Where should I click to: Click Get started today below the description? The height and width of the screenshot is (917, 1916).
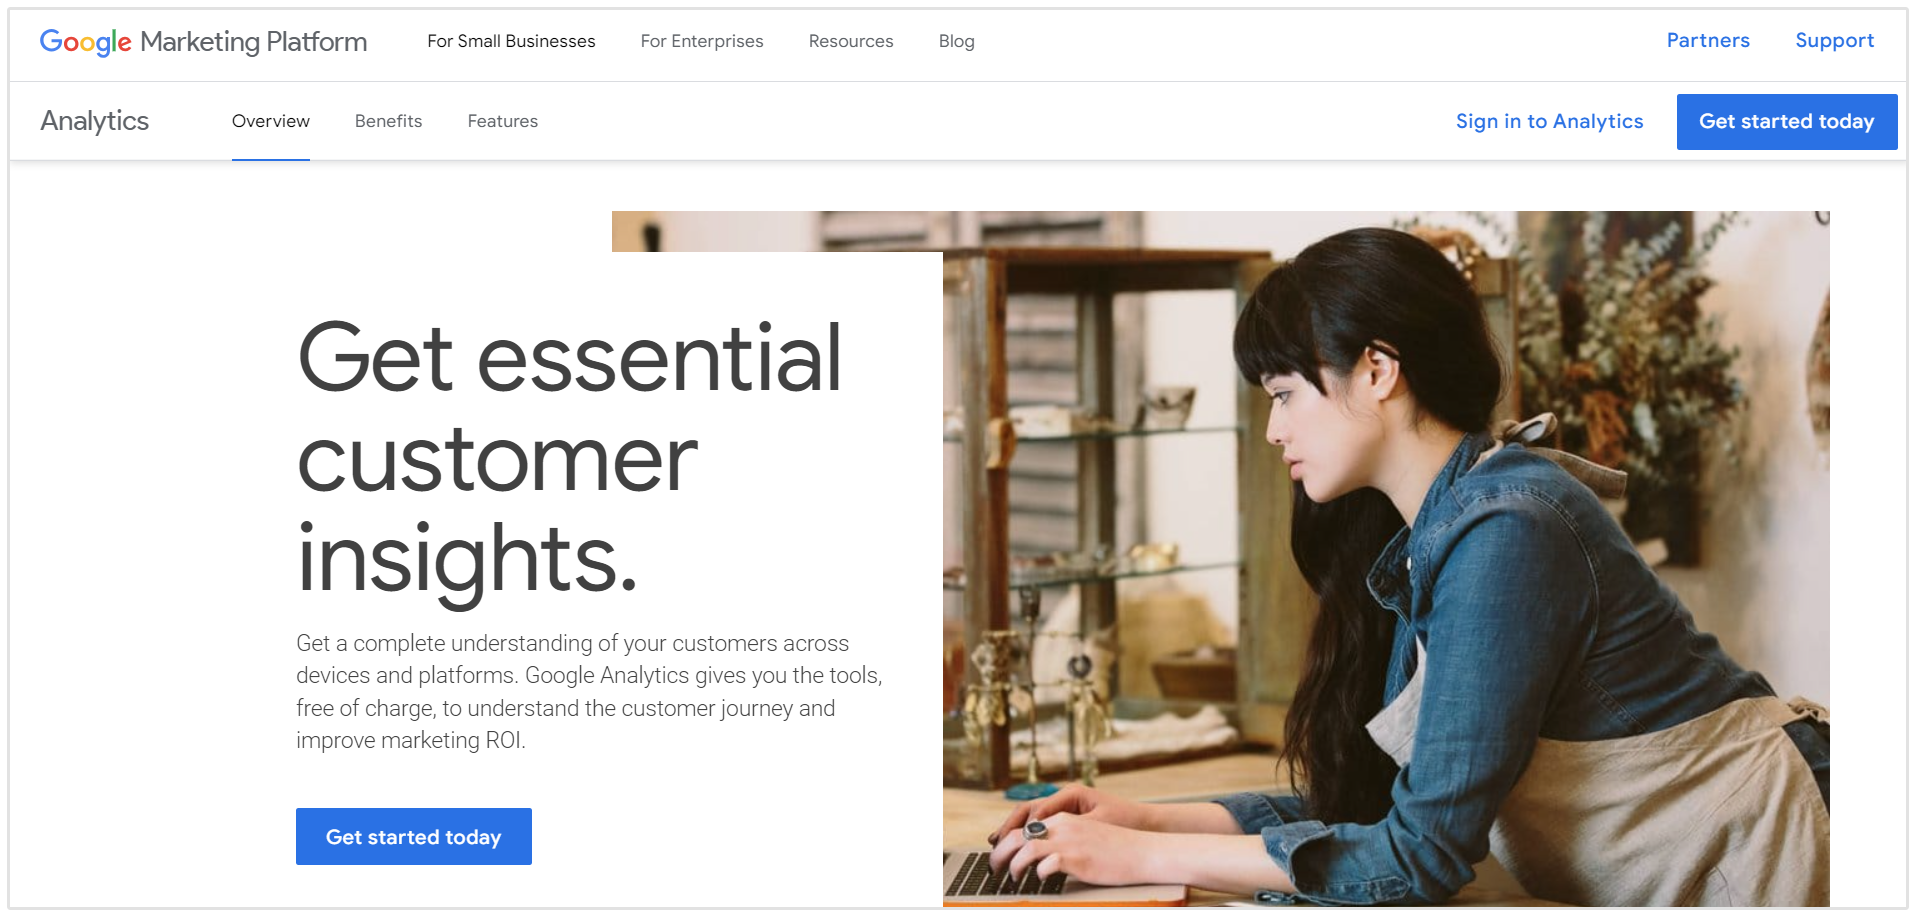point(413,836)
